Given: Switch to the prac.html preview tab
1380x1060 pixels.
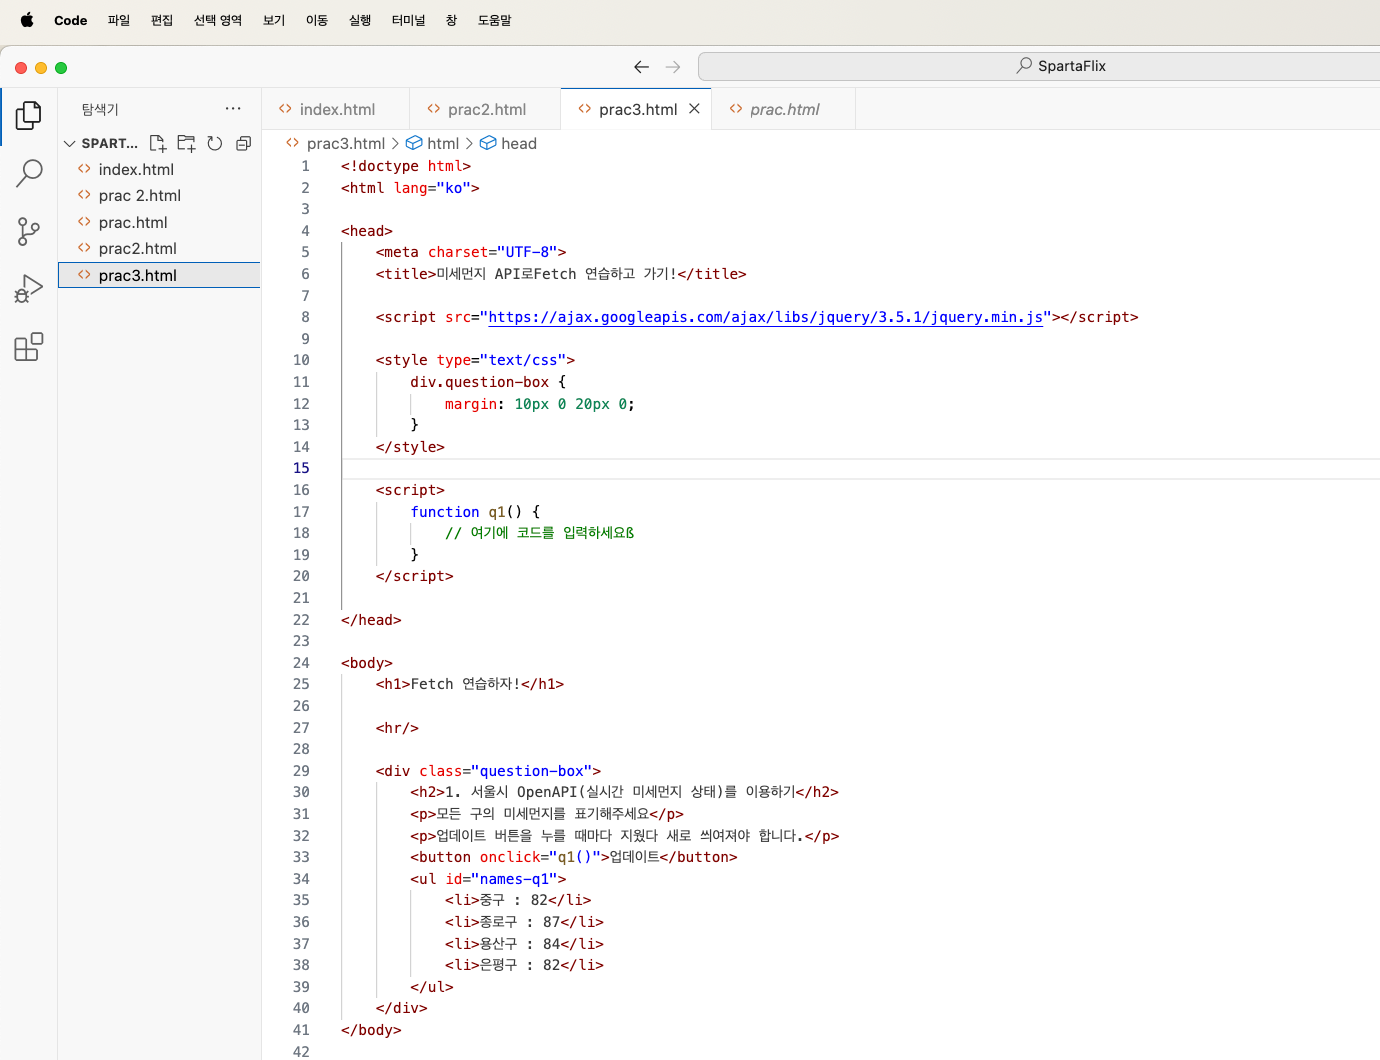Looking at the screenshot, I should pos(784,109).
